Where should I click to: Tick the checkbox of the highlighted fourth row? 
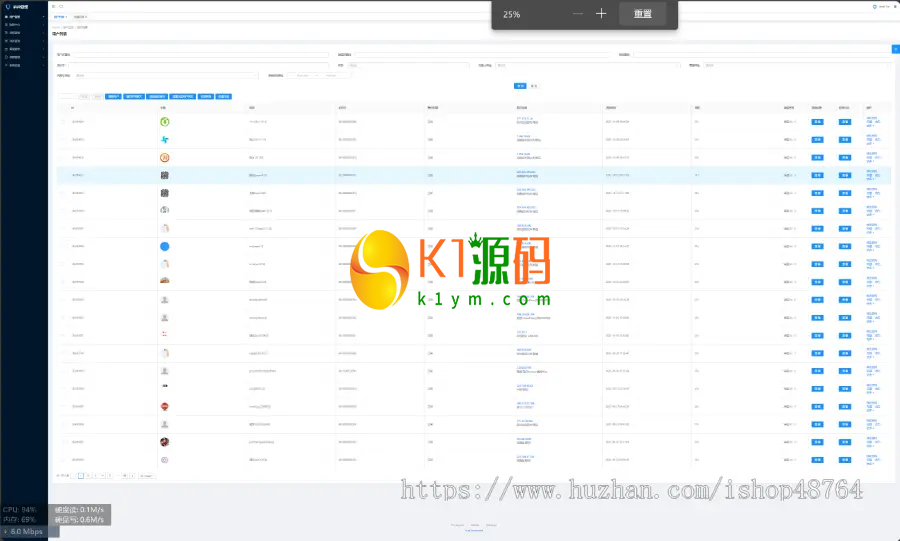click(63, 175)
